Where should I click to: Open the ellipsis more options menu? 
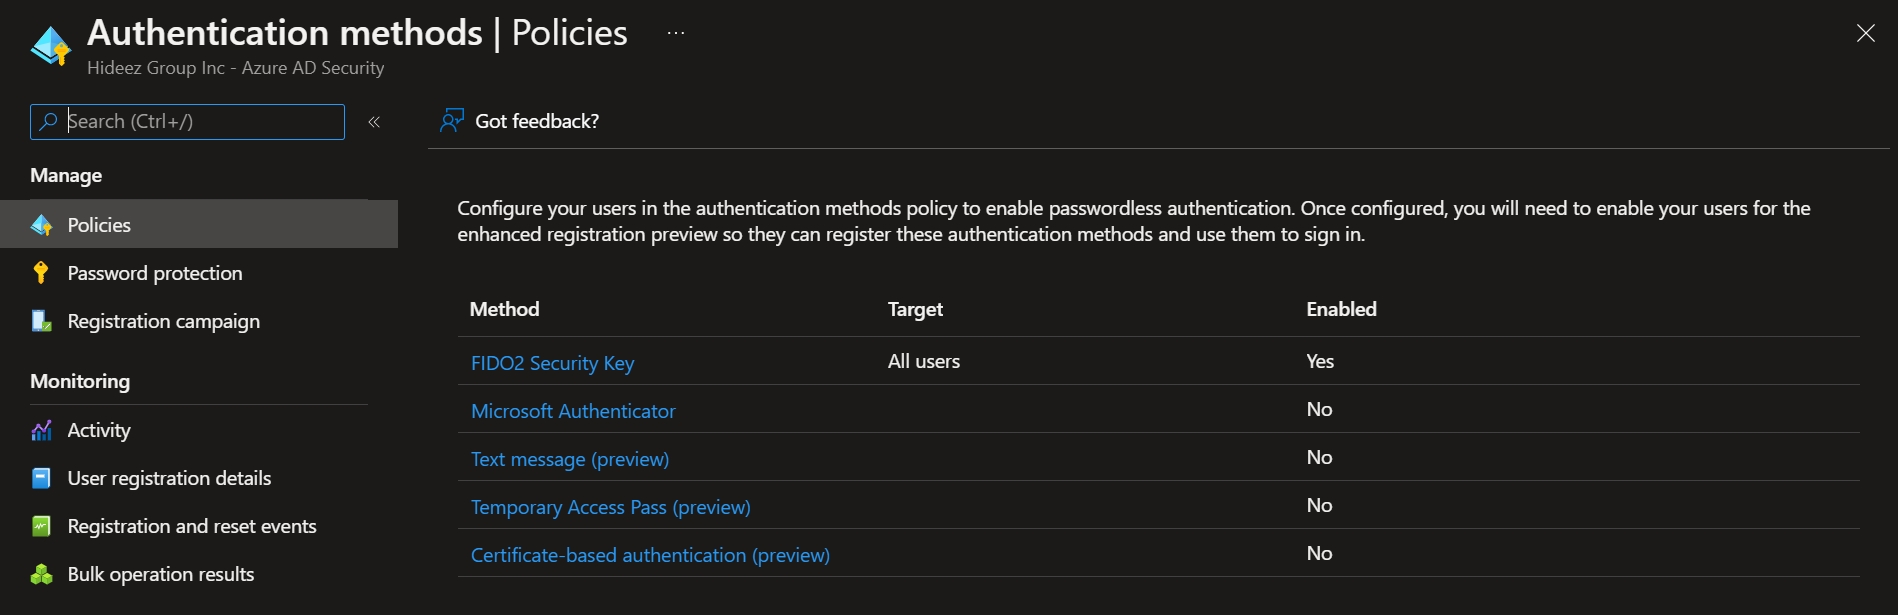point(676,33)
